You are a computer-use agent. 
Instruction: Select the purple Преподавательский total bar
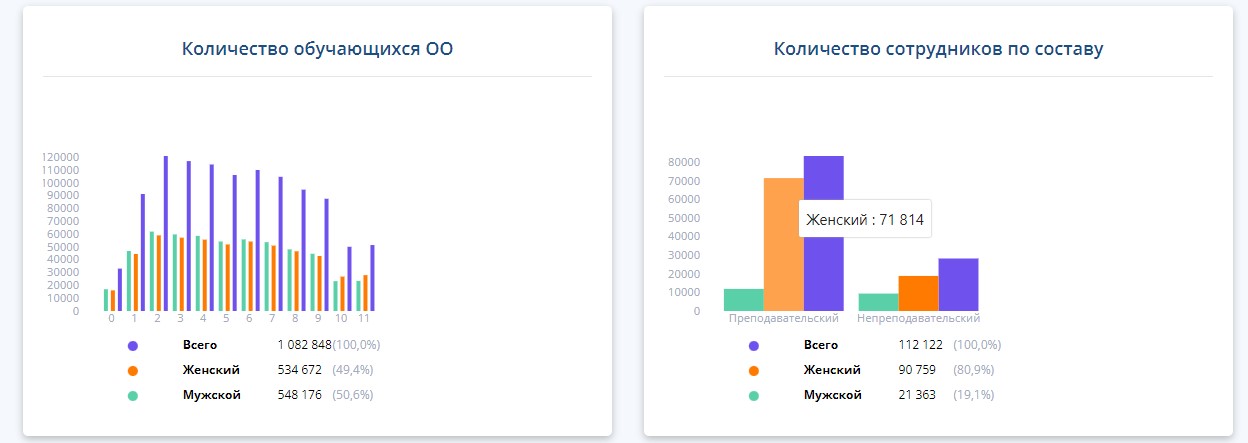pos(823,270)
